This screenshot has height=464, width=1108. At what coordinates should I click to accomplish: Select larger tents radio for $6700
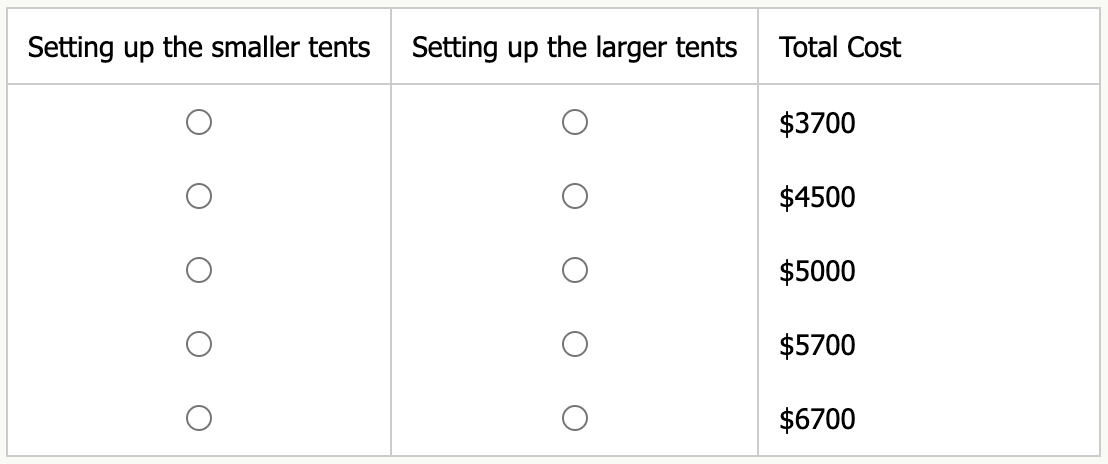point(574,417)
